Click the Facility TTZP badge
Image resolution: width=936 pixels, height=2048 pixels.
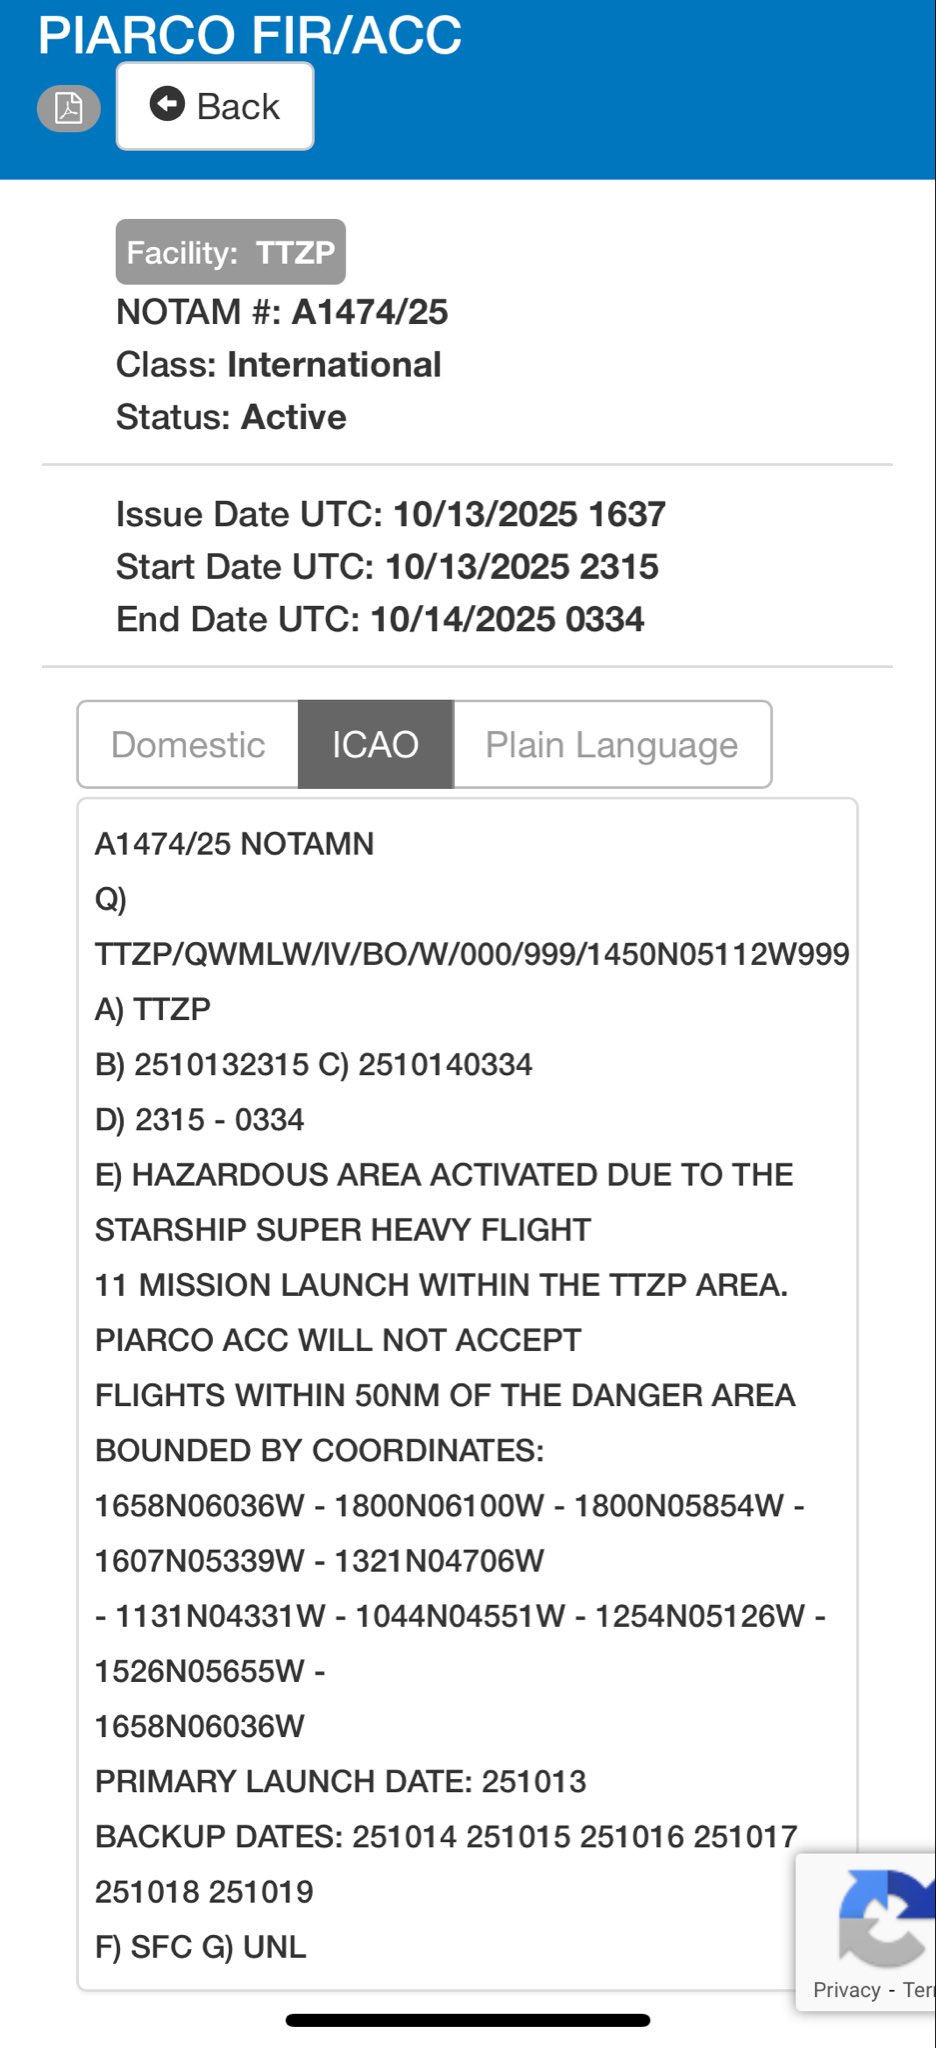(230, 252)
